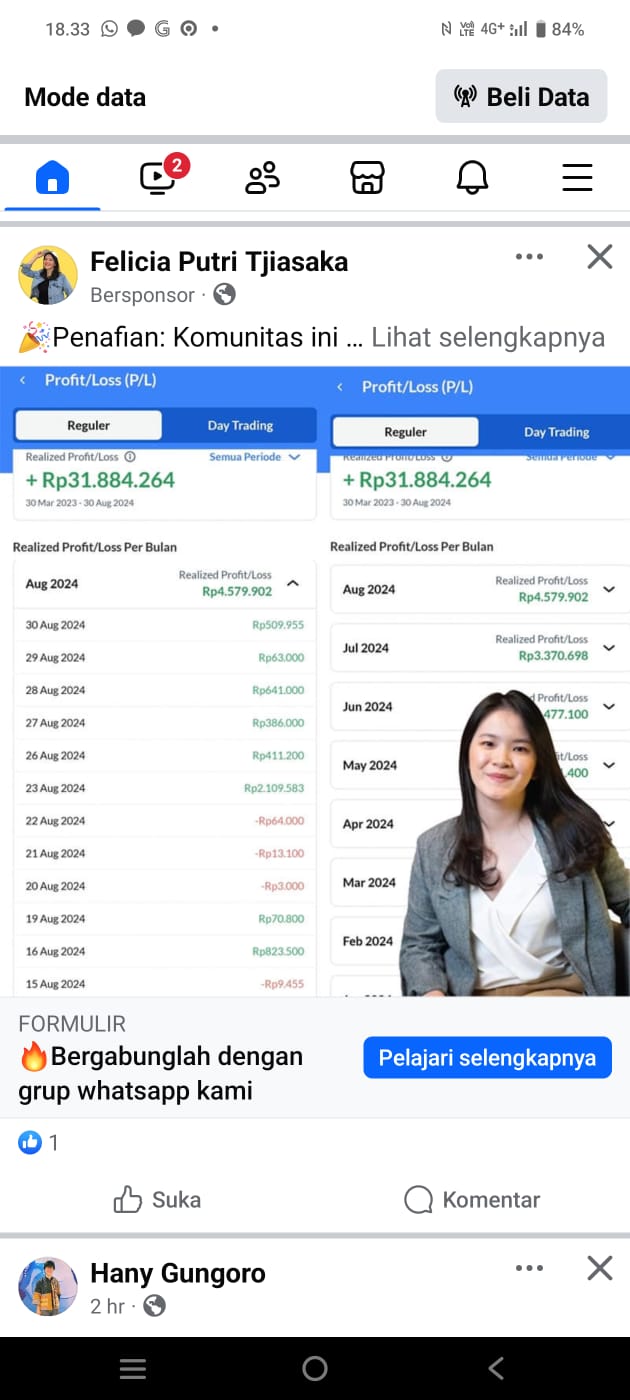Open the hamburger menu icon

[577, 178]
